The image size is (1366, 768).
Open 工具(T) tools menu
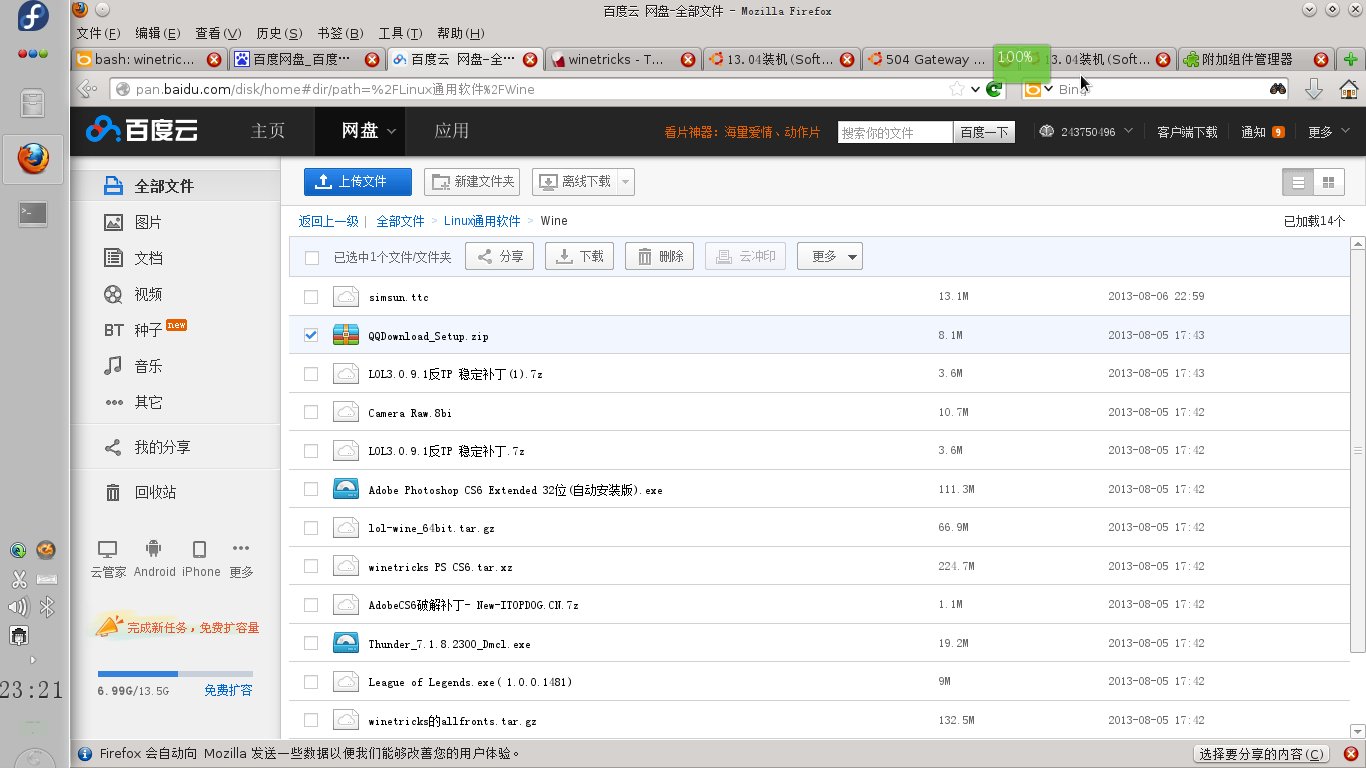pyautogui.click(x=400, y=33)
